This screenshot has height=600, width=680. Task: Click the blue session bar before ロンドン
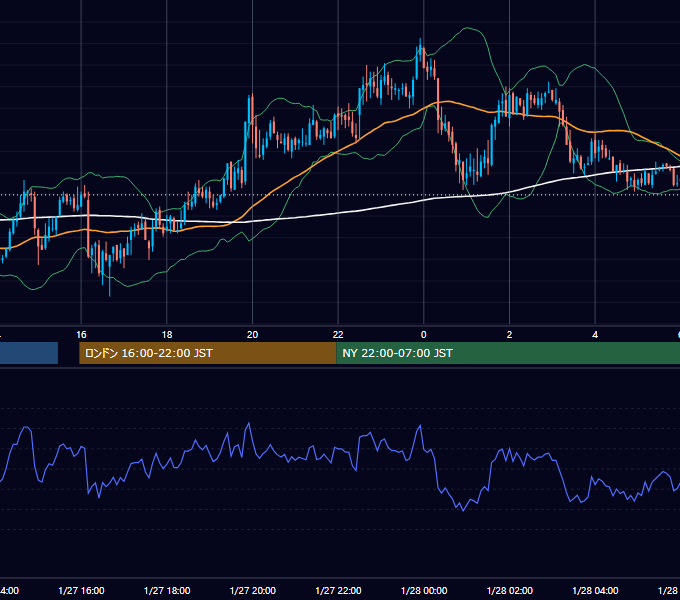[x=29, y=353]
